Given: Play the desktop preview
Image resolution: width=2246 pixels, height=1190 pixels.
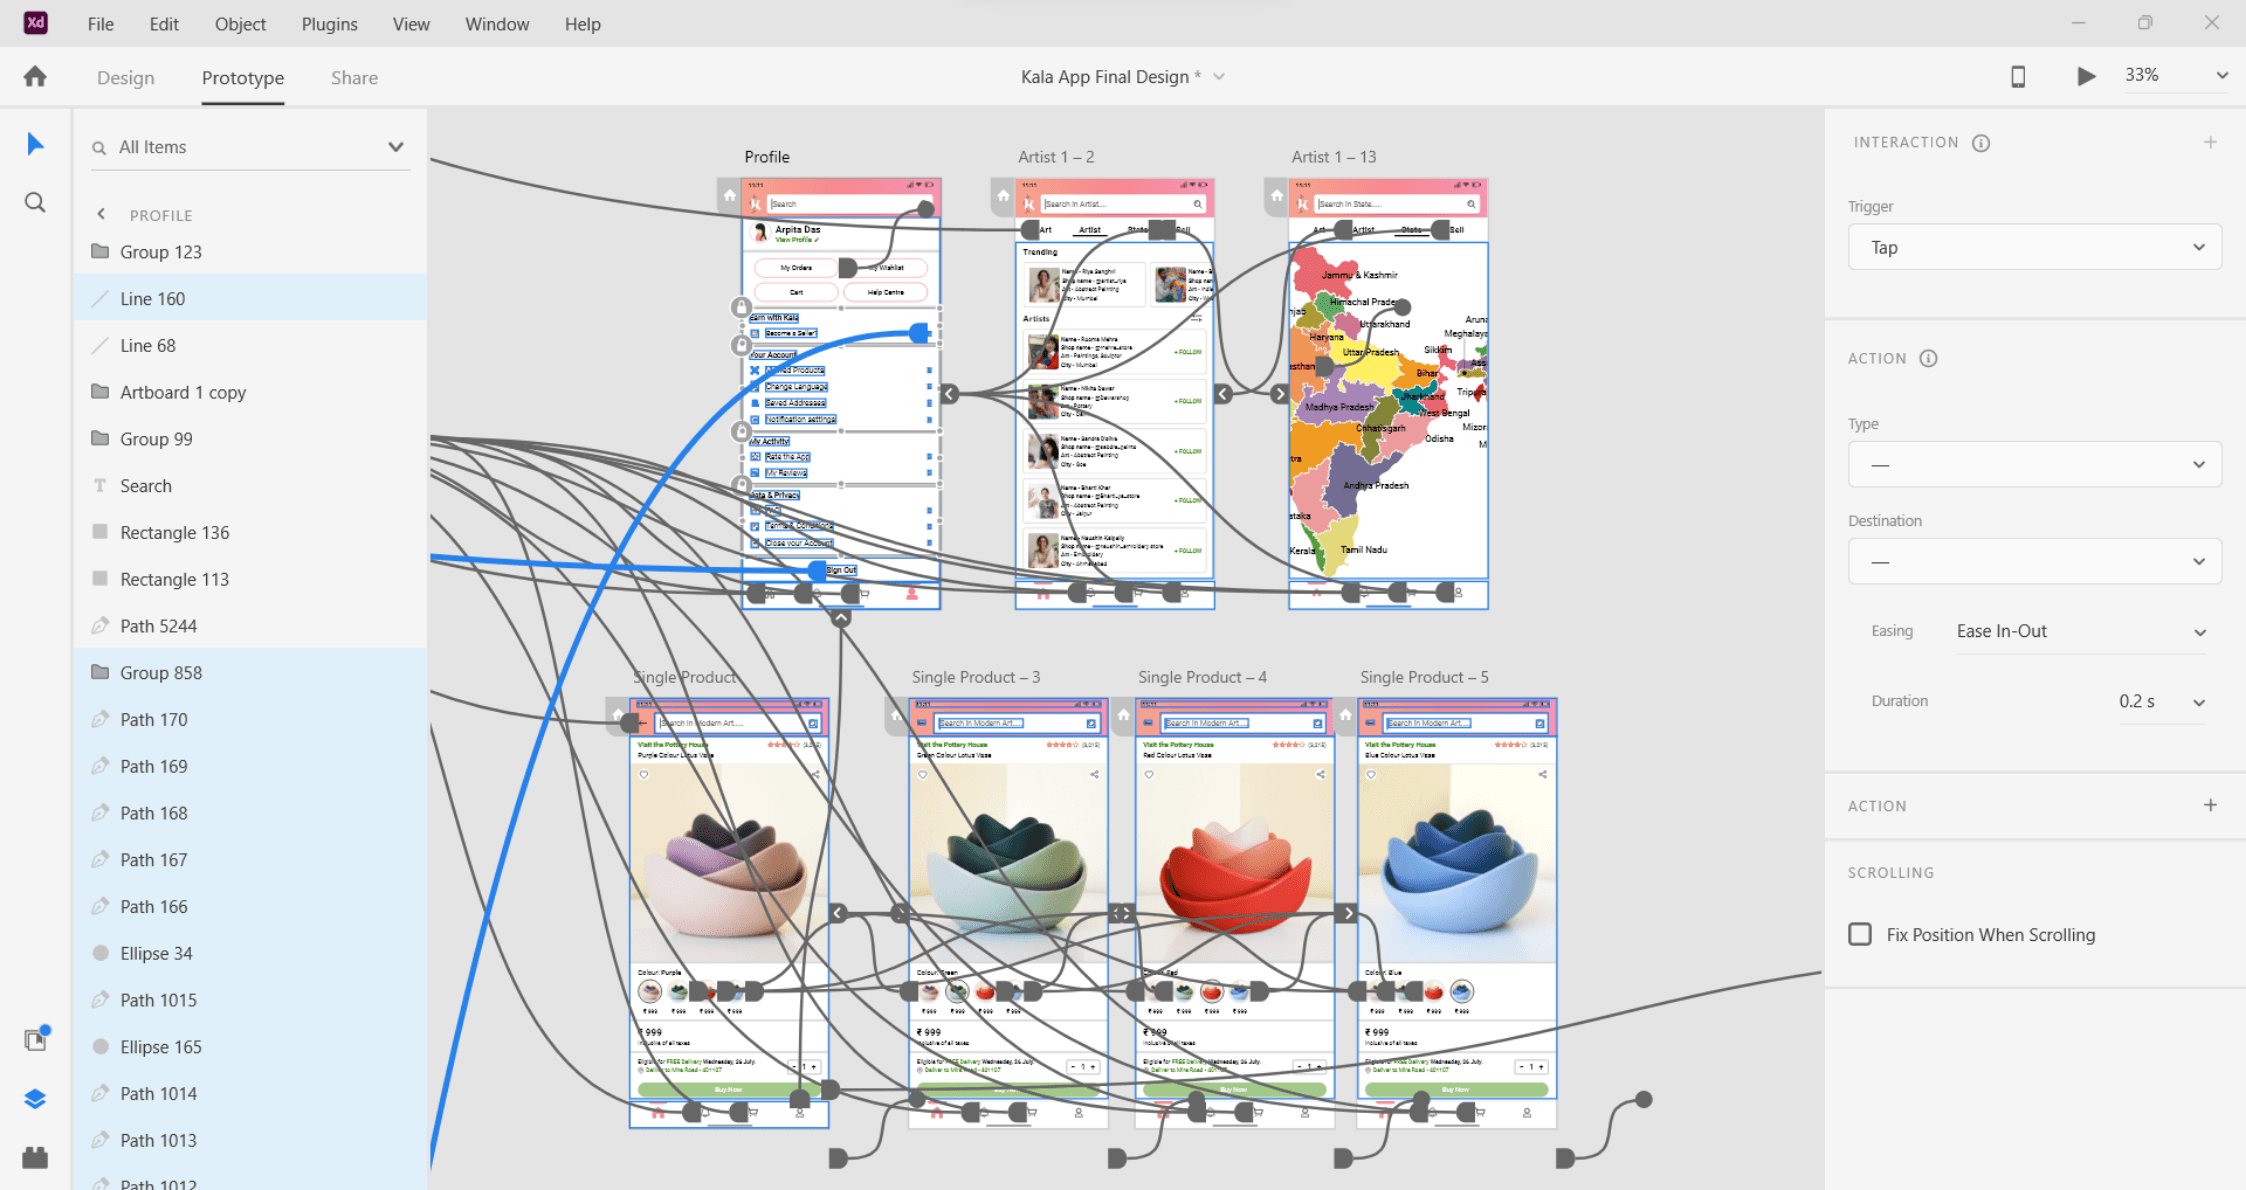Looking at the screenshot, I should coord(2086,77).
